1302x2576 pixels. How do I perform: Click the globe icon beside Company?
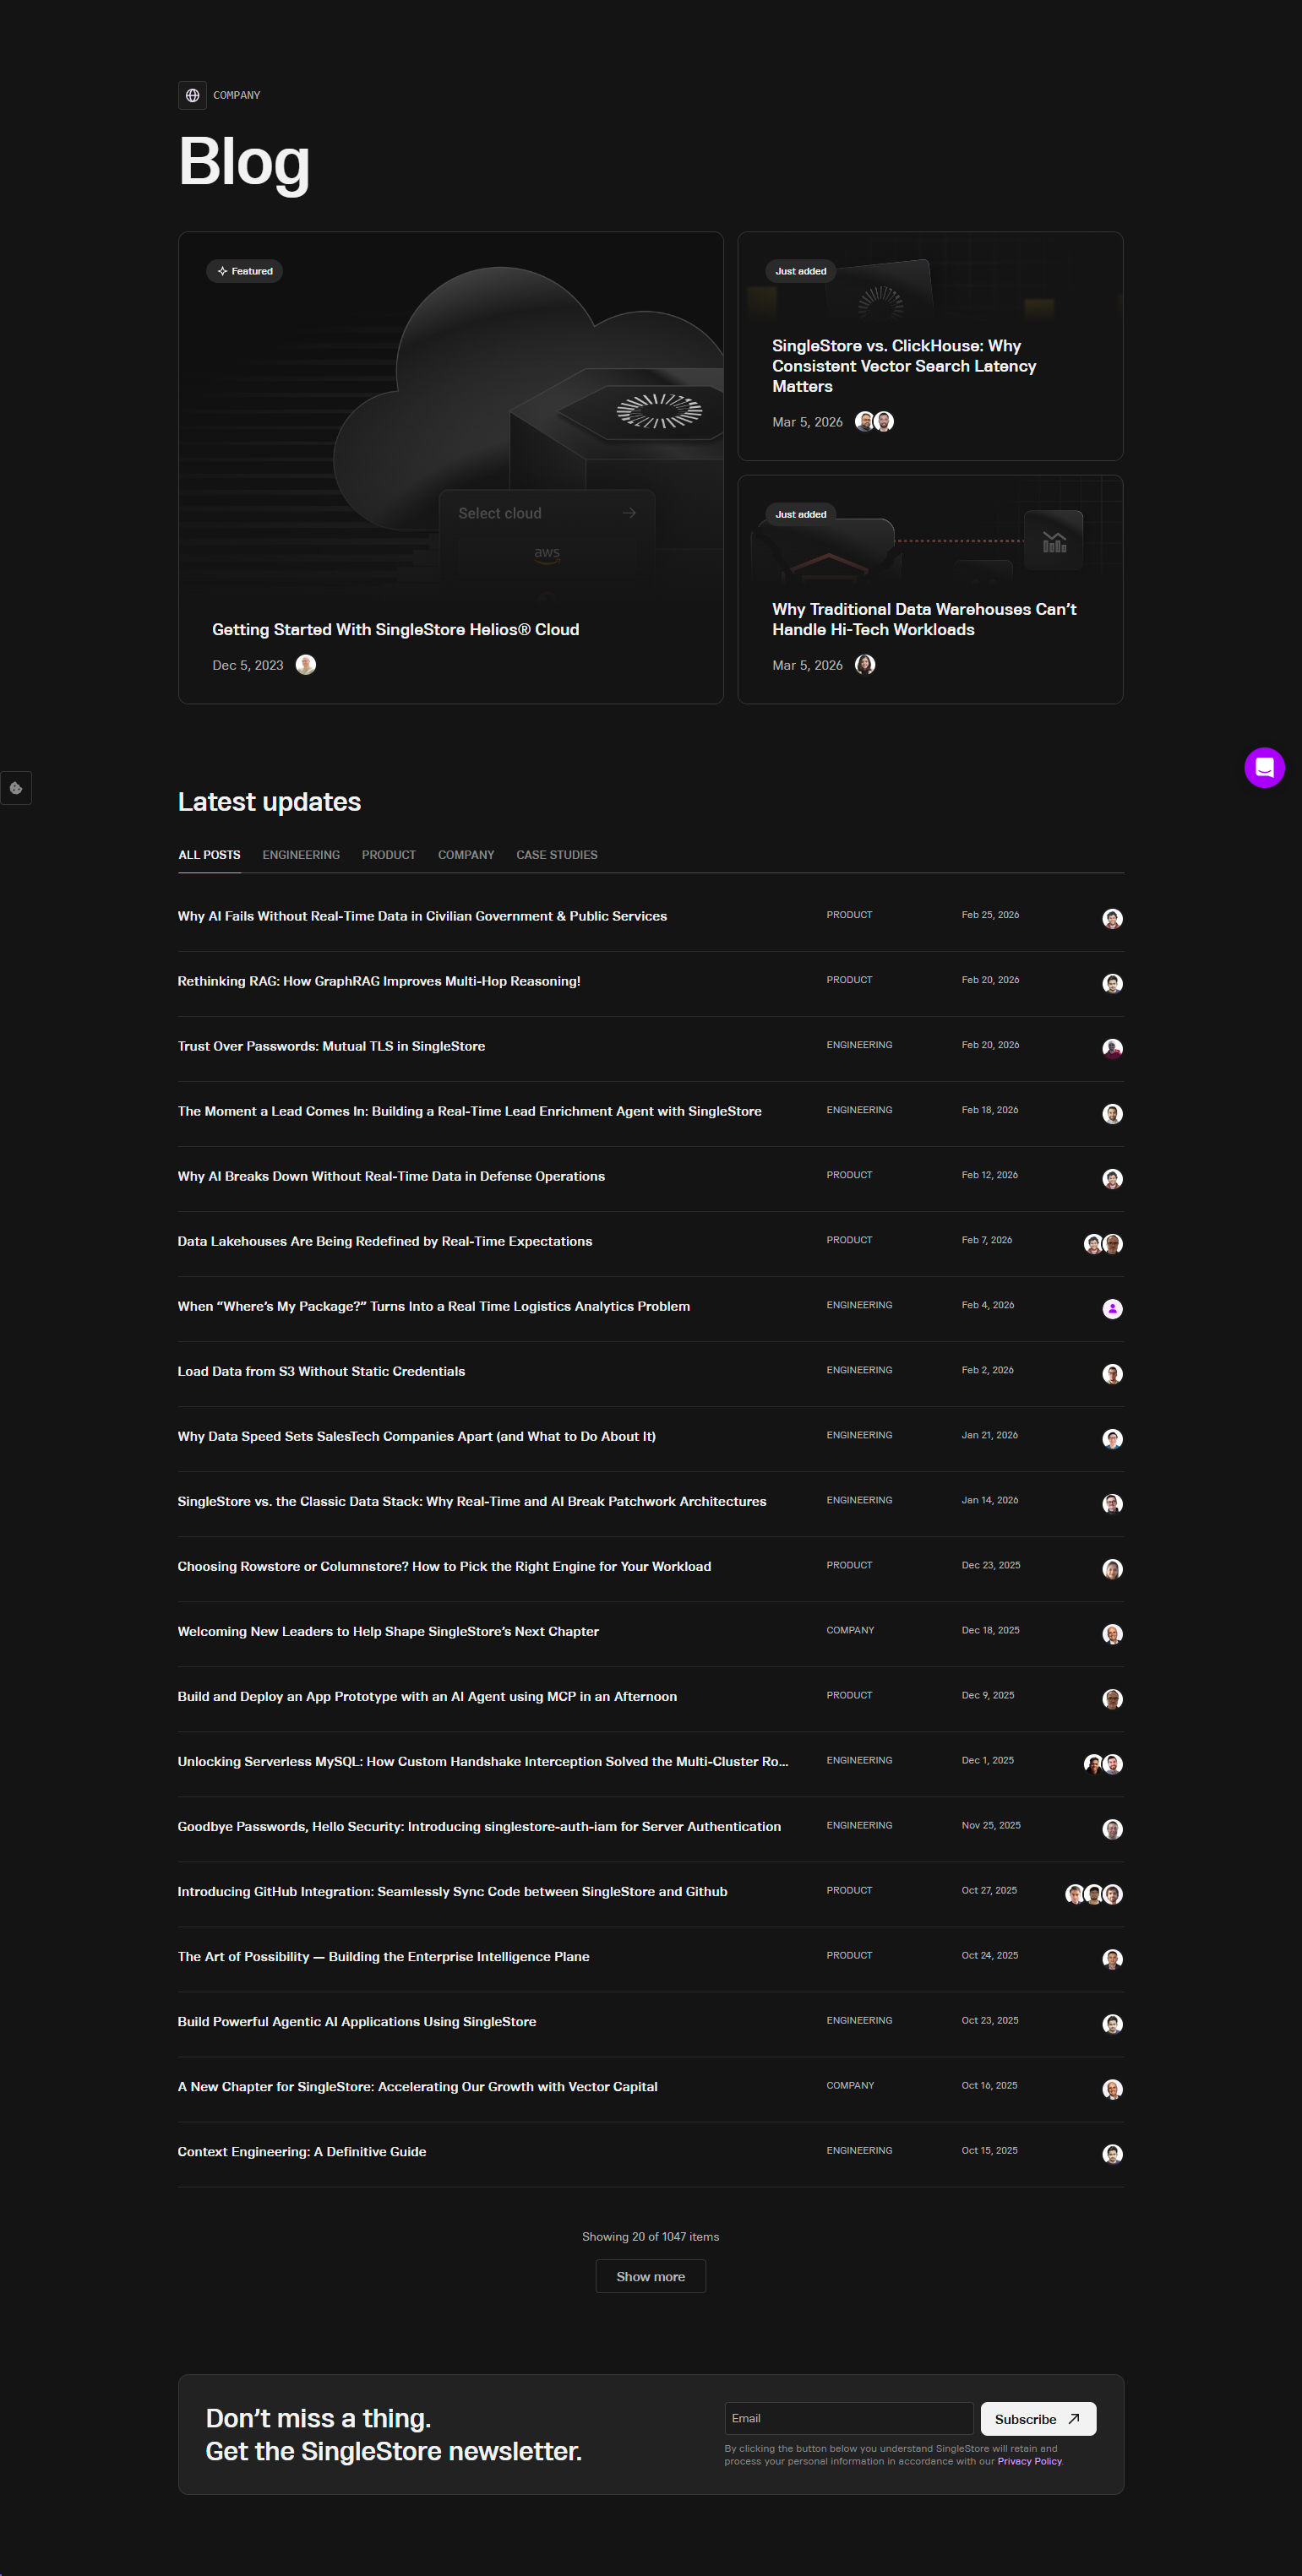[x=193, y=95]
